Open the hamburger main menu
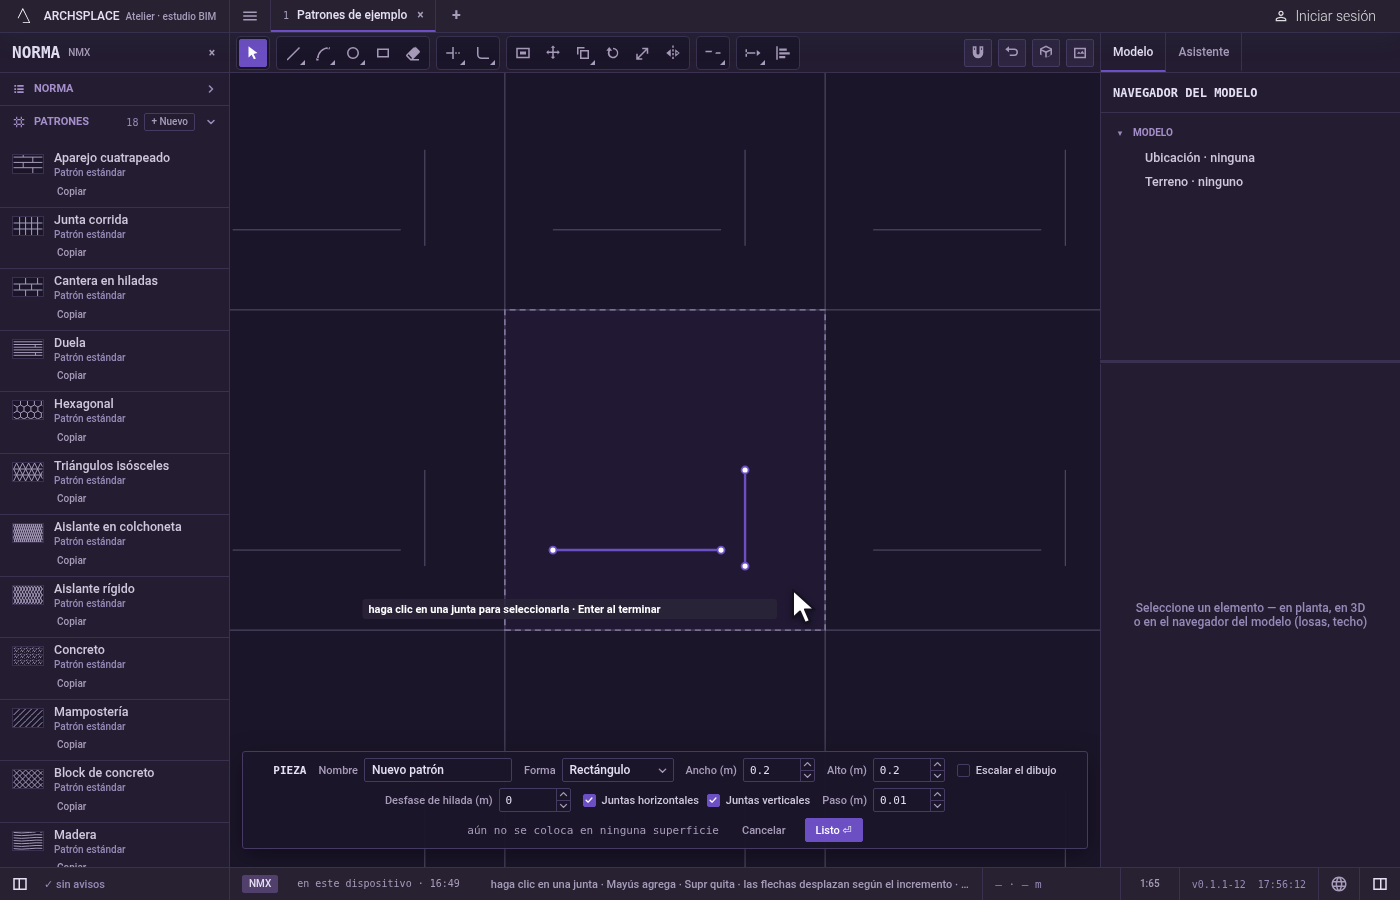This screenshot has height=900, width=1400. tap(250, 15)
